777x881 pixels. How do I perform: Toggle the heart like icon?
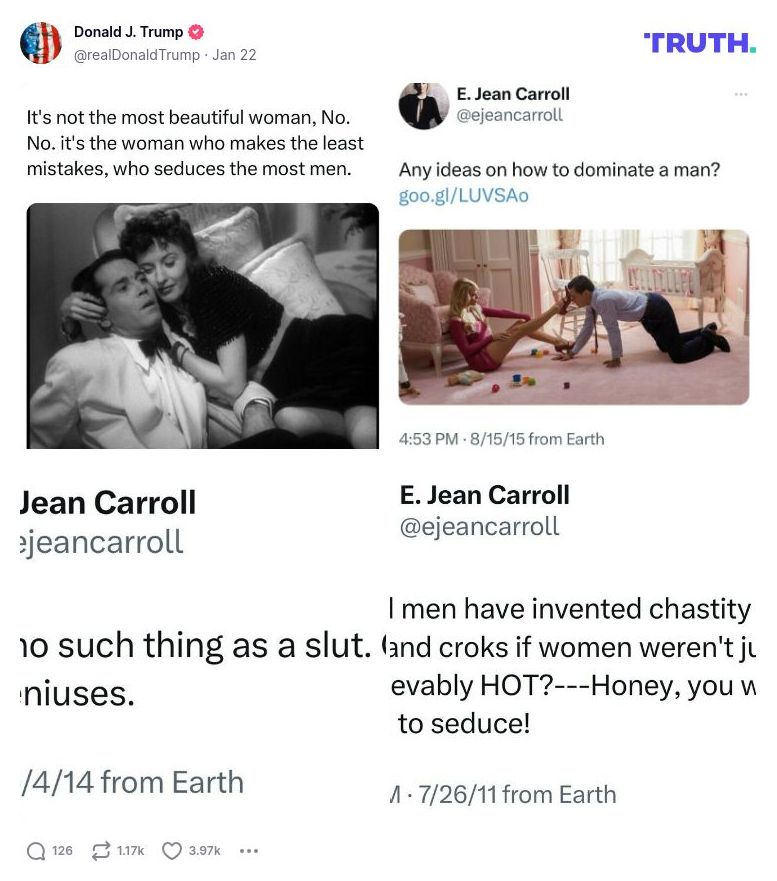click(x=172, y=851)
